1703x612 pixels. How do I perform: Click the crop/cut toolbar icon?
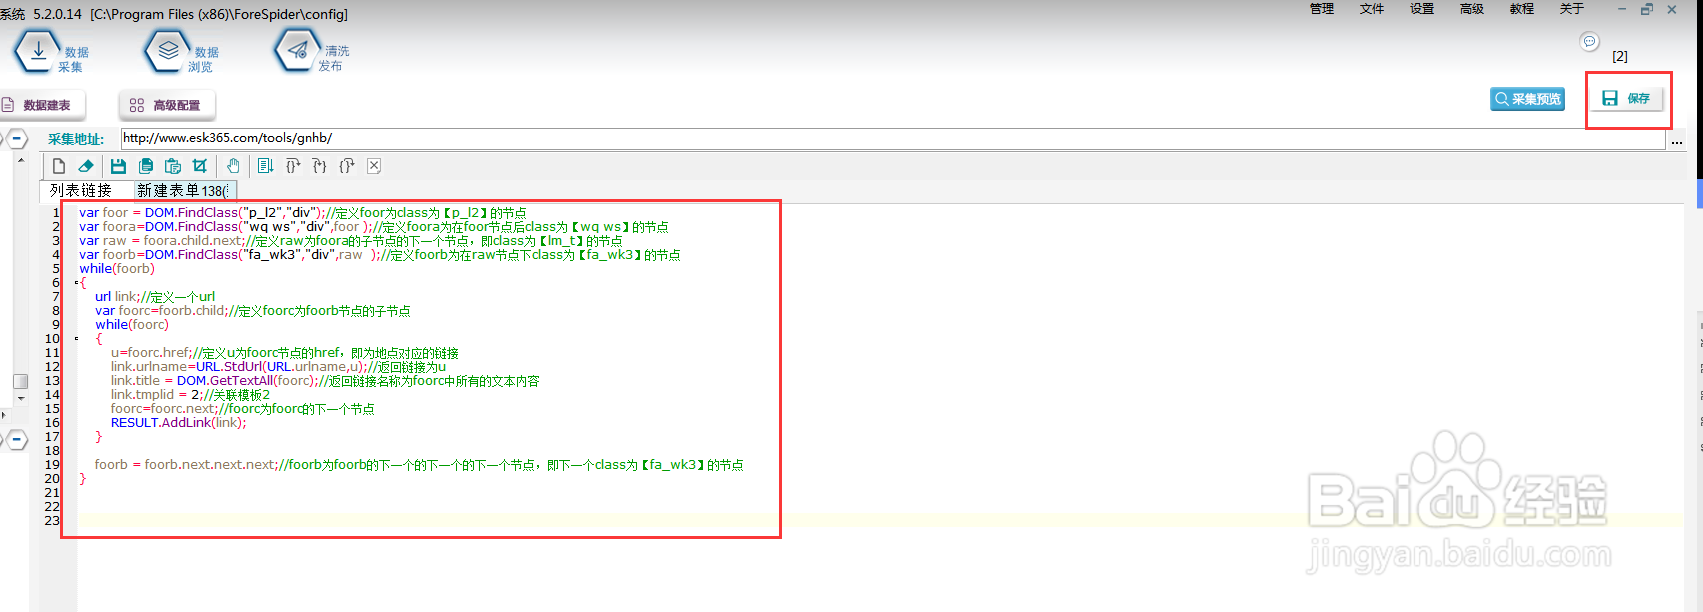pos(200,166)
